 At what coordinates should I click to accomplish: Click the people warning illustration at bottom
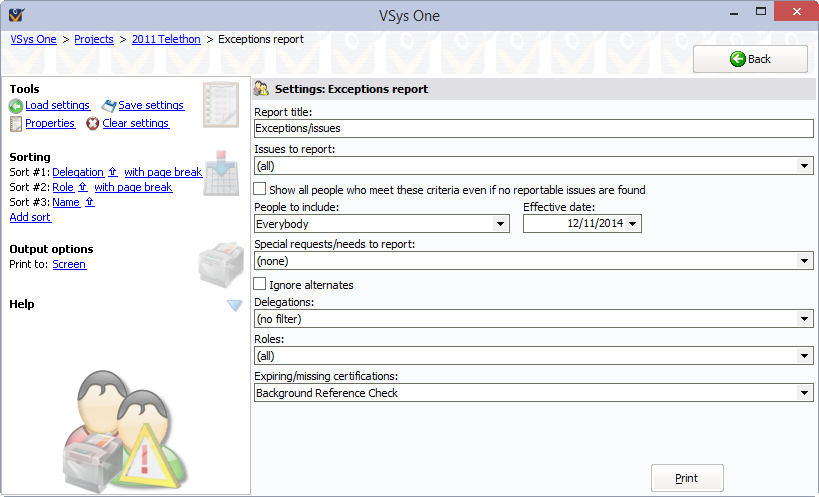point(125,431)
